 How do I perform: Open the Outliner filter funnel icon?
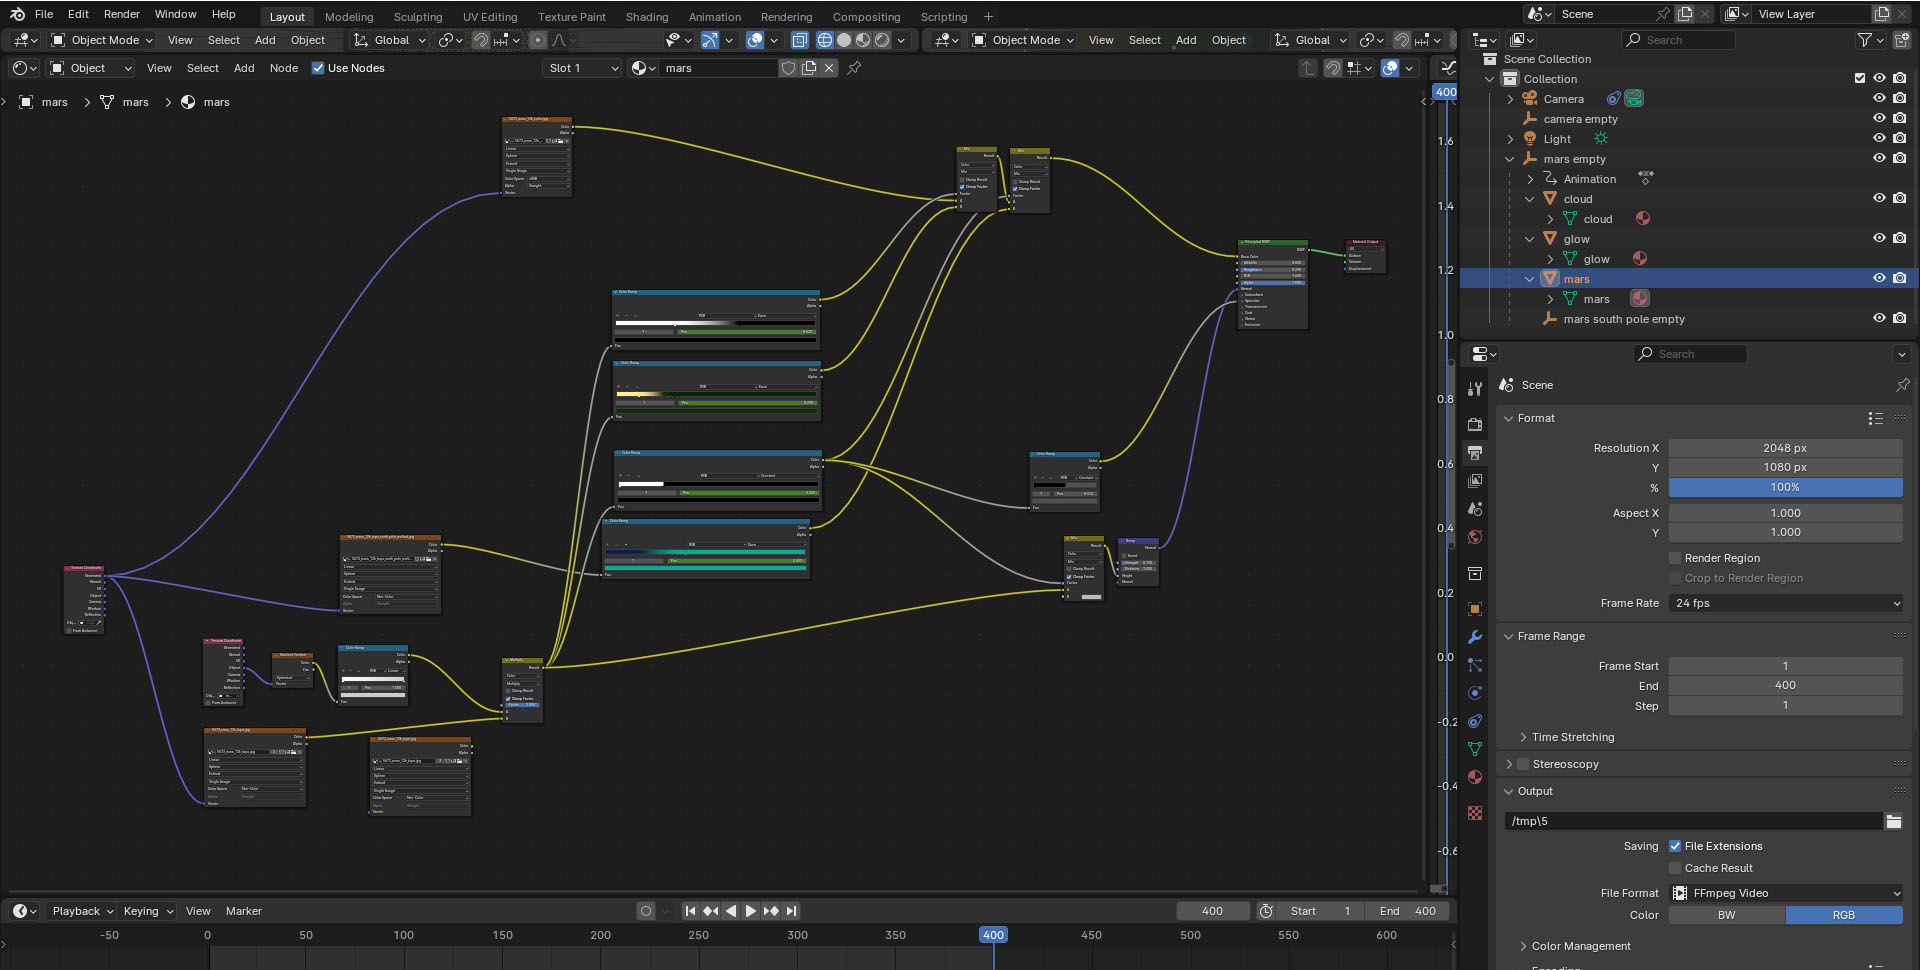click(1864, 40)
